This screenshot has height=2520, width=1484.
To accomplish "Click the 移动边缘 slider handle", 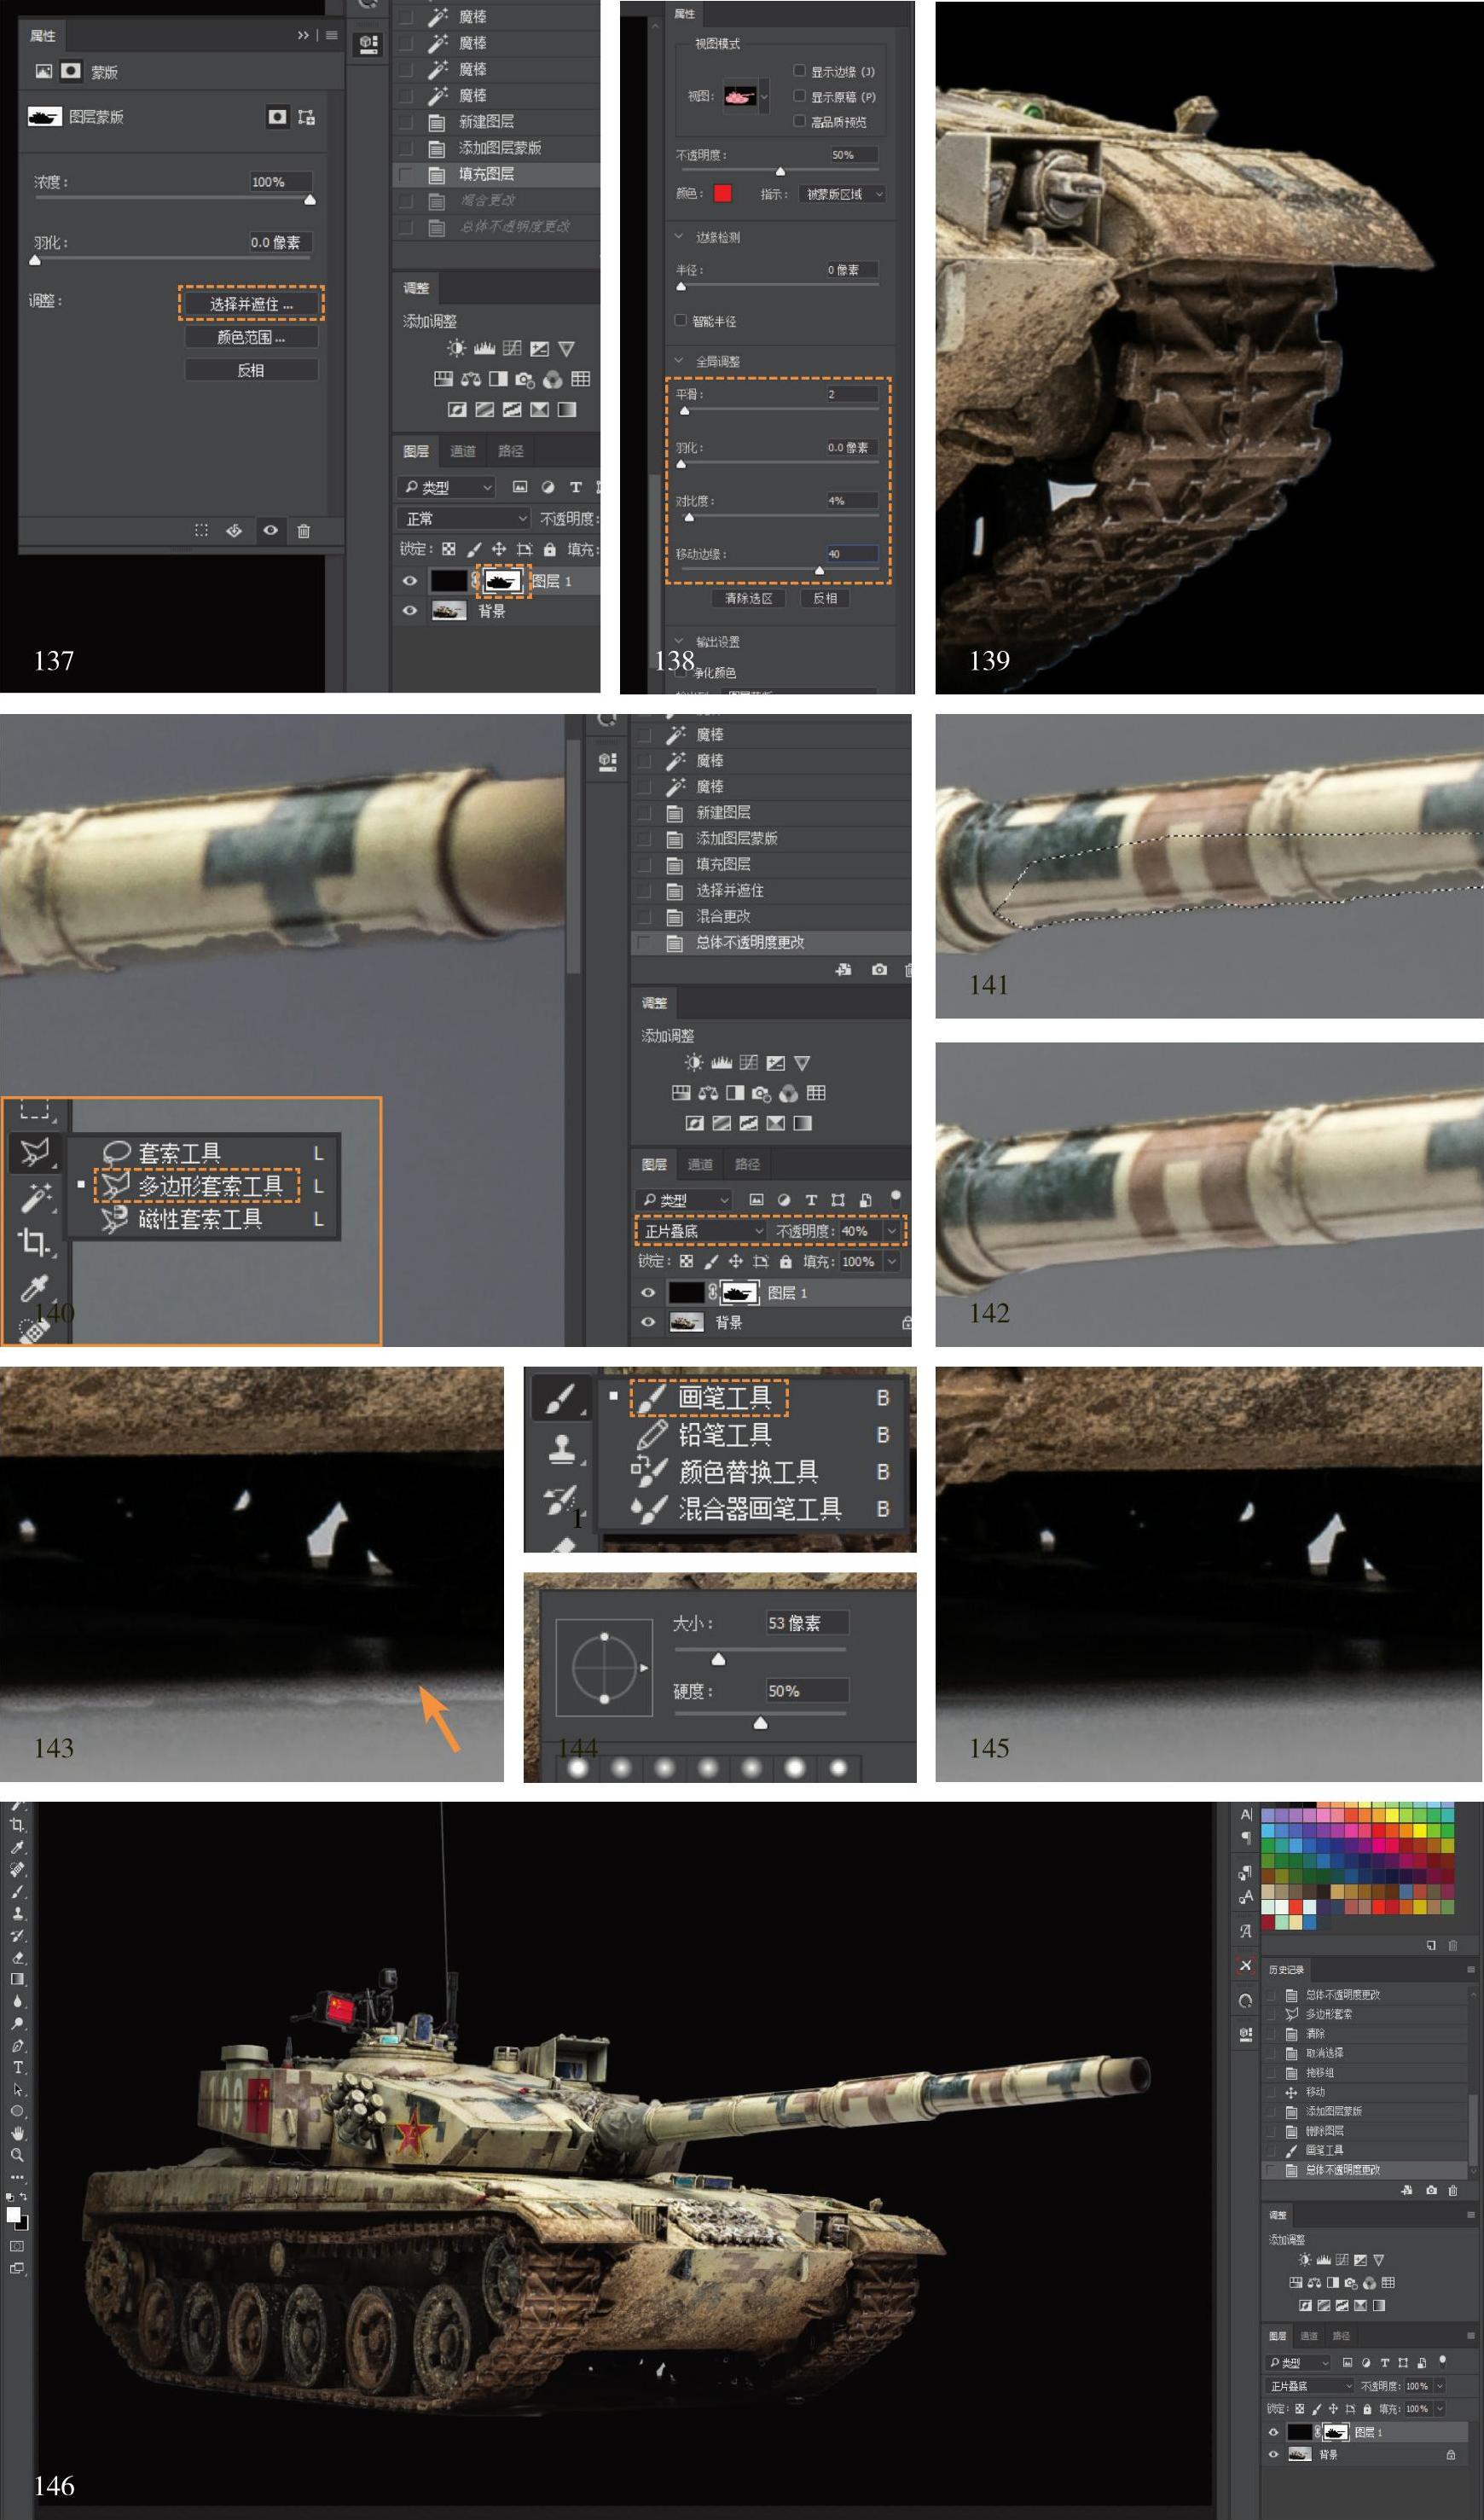I will 819,570.
